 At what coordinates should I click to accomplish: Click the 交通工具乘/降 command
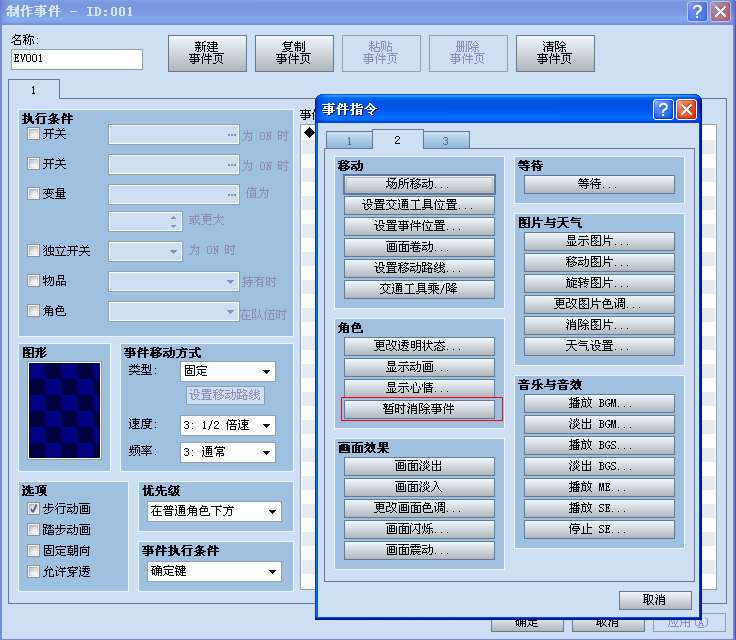[419, 289]
